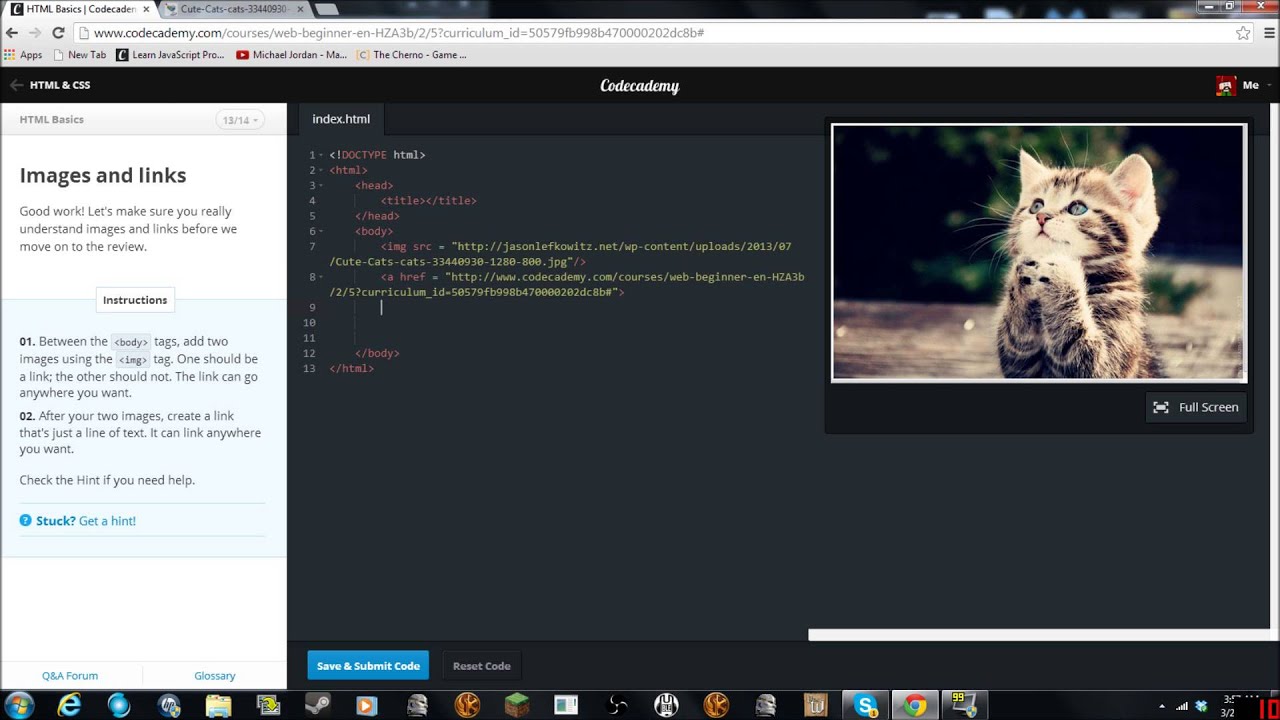Click the Reset Code button

click(x=481, y=666)
